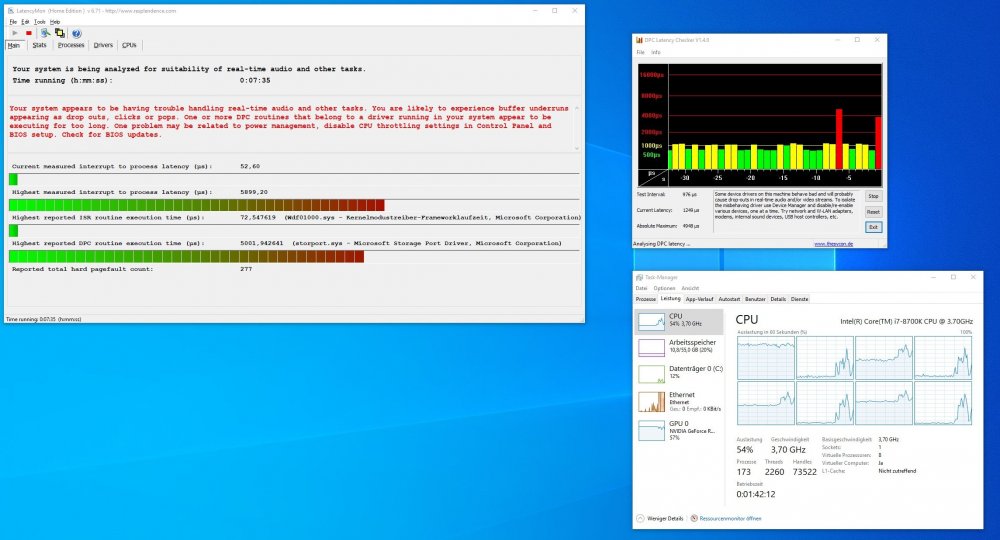The image size is (1000, 540).
Task: Click the scrollbar of LatencyMon warning text box
Action: [x=577, y=128]
